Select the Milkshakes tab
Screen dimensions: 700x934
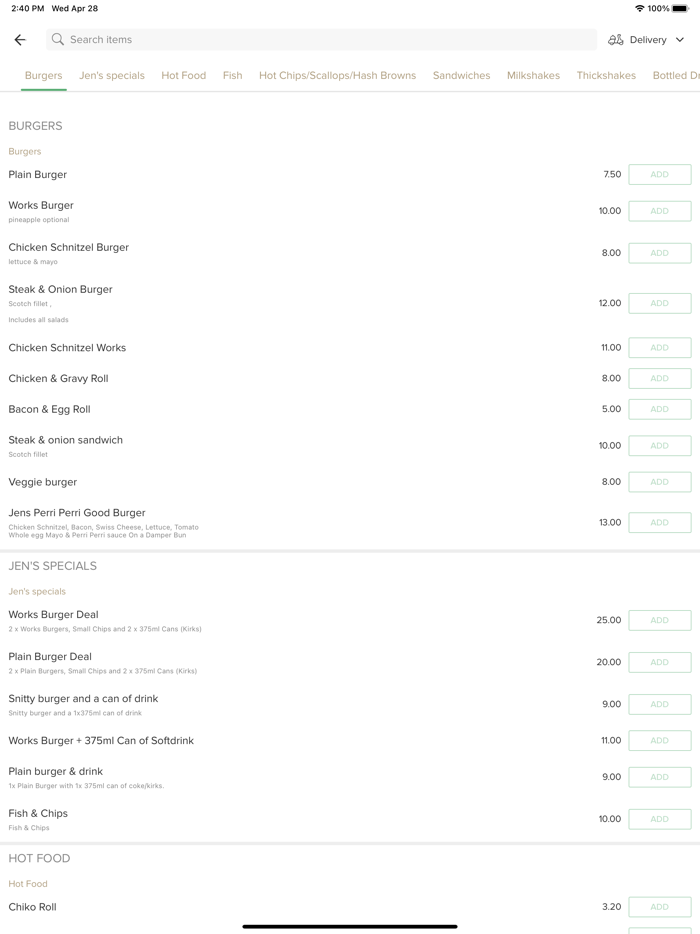pyautogui.click(x=533, y=76)
